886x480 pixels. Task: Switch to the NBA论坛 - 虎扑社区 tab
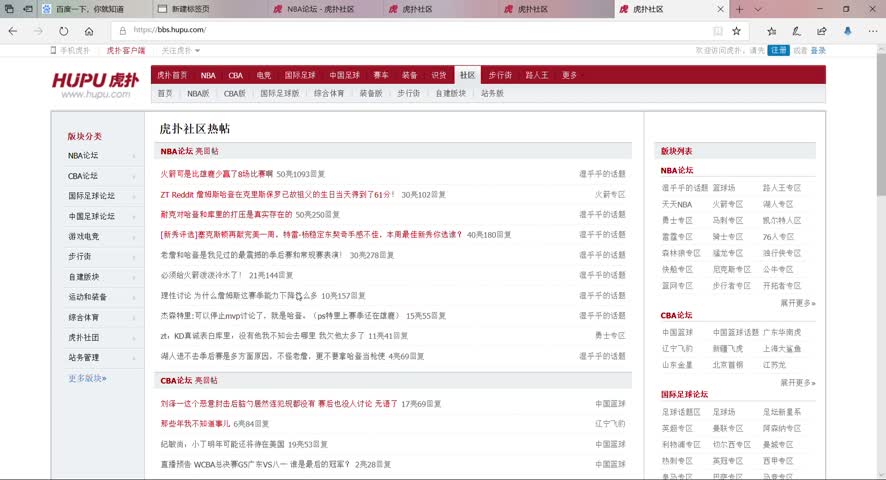325,9
